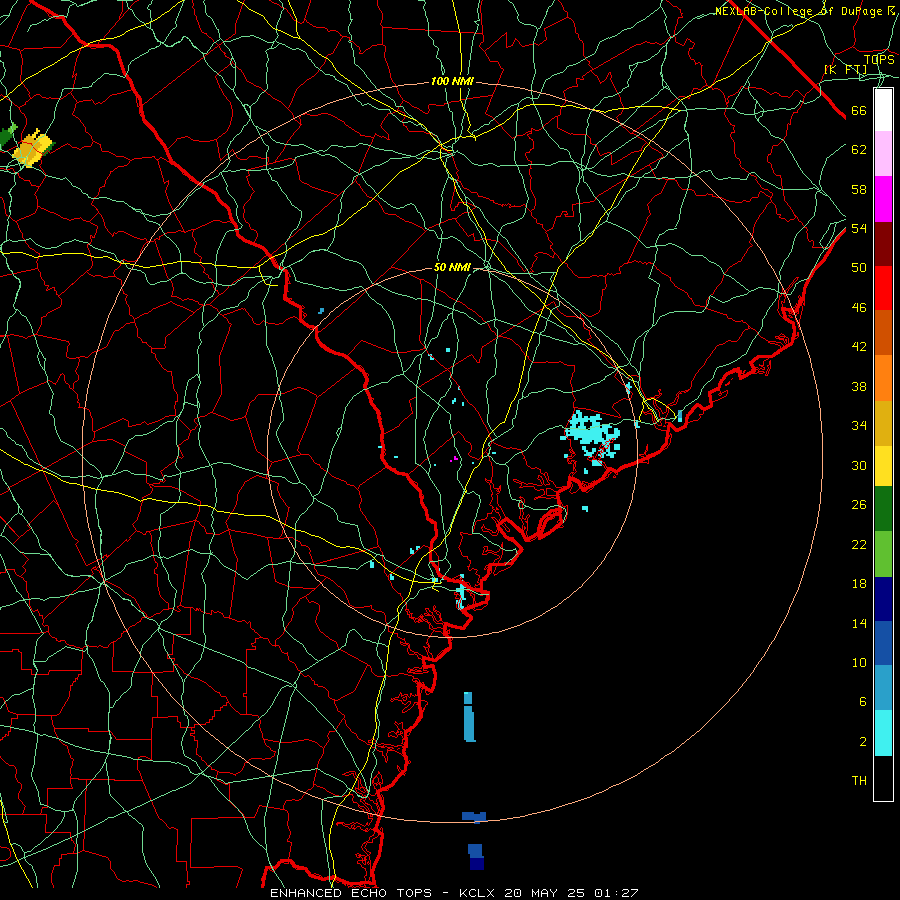Click the gold color scale swatch
The height and width of the screenshot is (900, 900).
883,423
